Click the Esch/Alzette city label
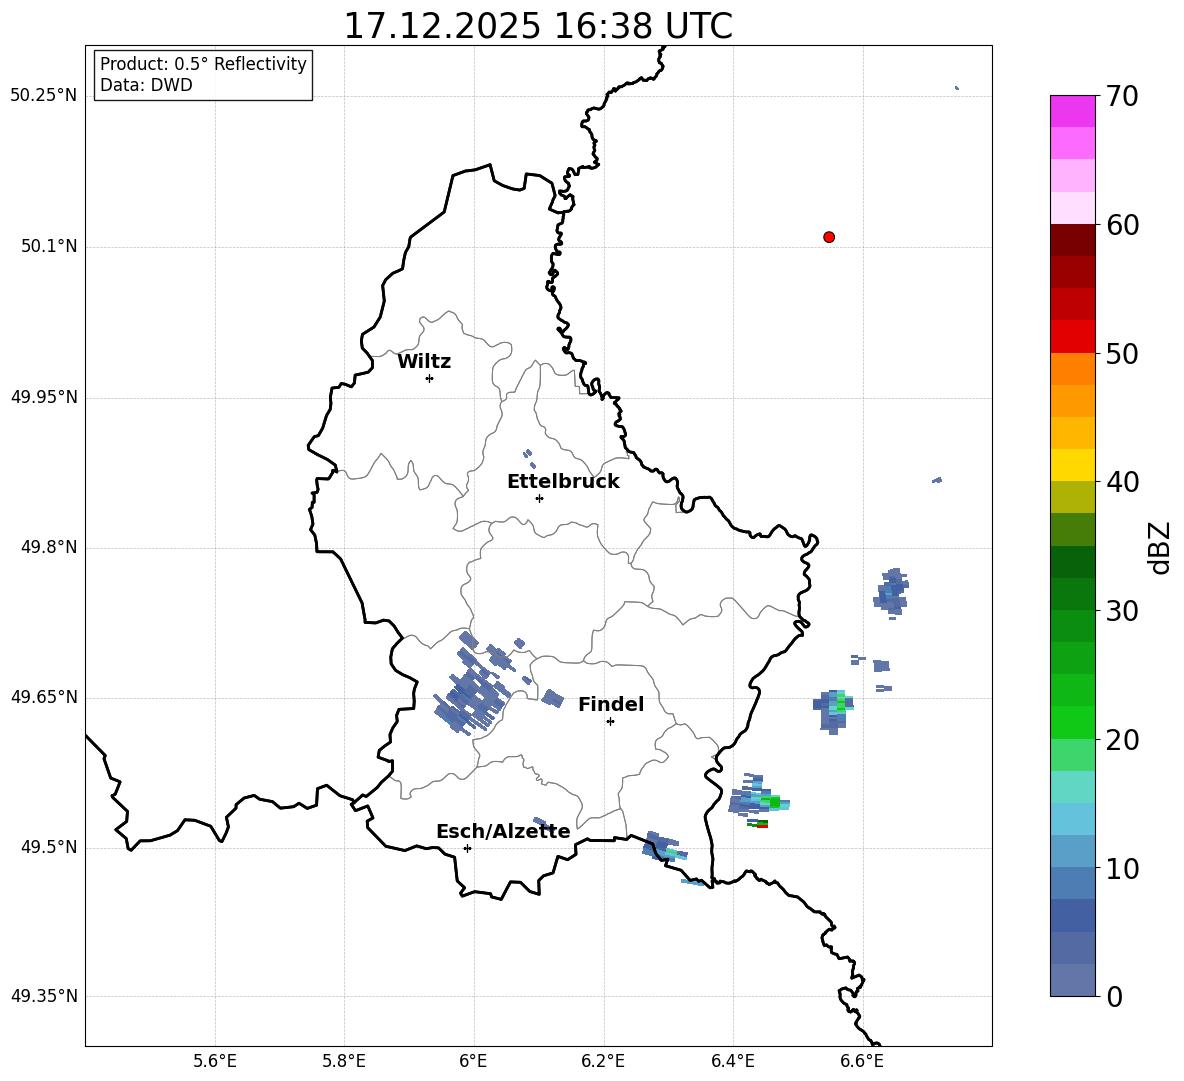Viewport: 1184px width, 1081px height. click(x=503, y=831)
